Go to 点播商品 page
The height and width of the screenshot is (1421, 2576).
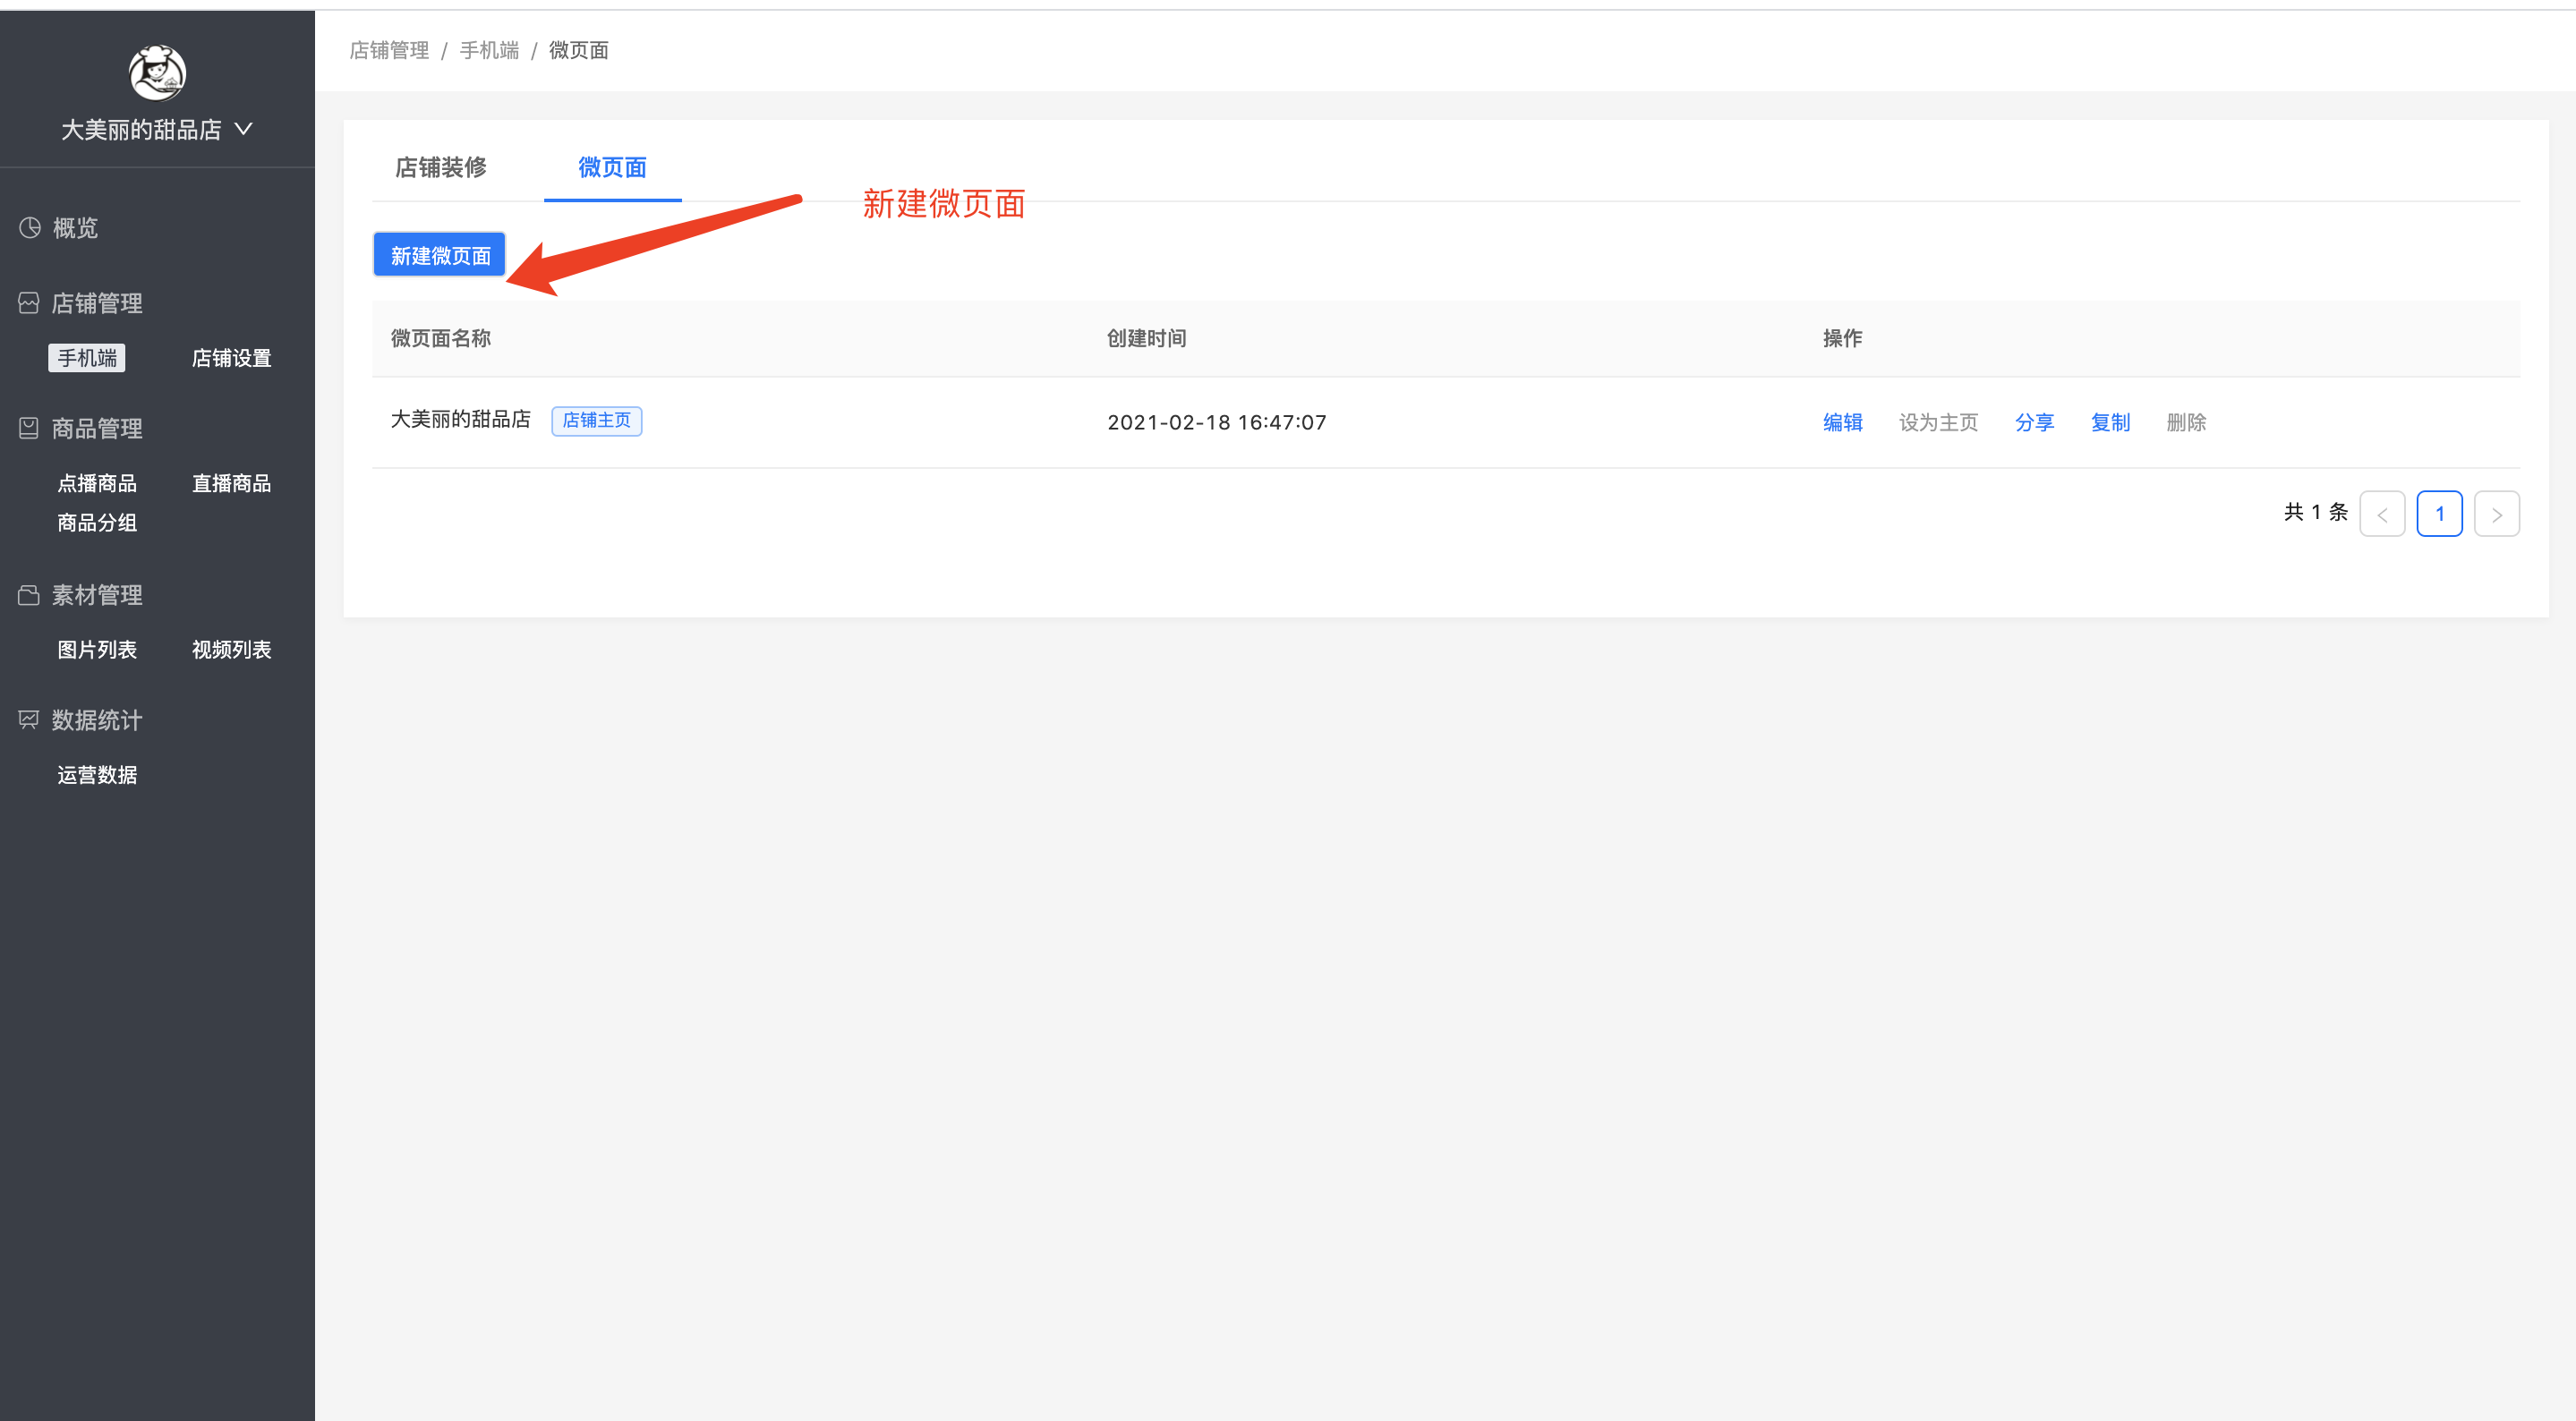(x=97, y=483)
